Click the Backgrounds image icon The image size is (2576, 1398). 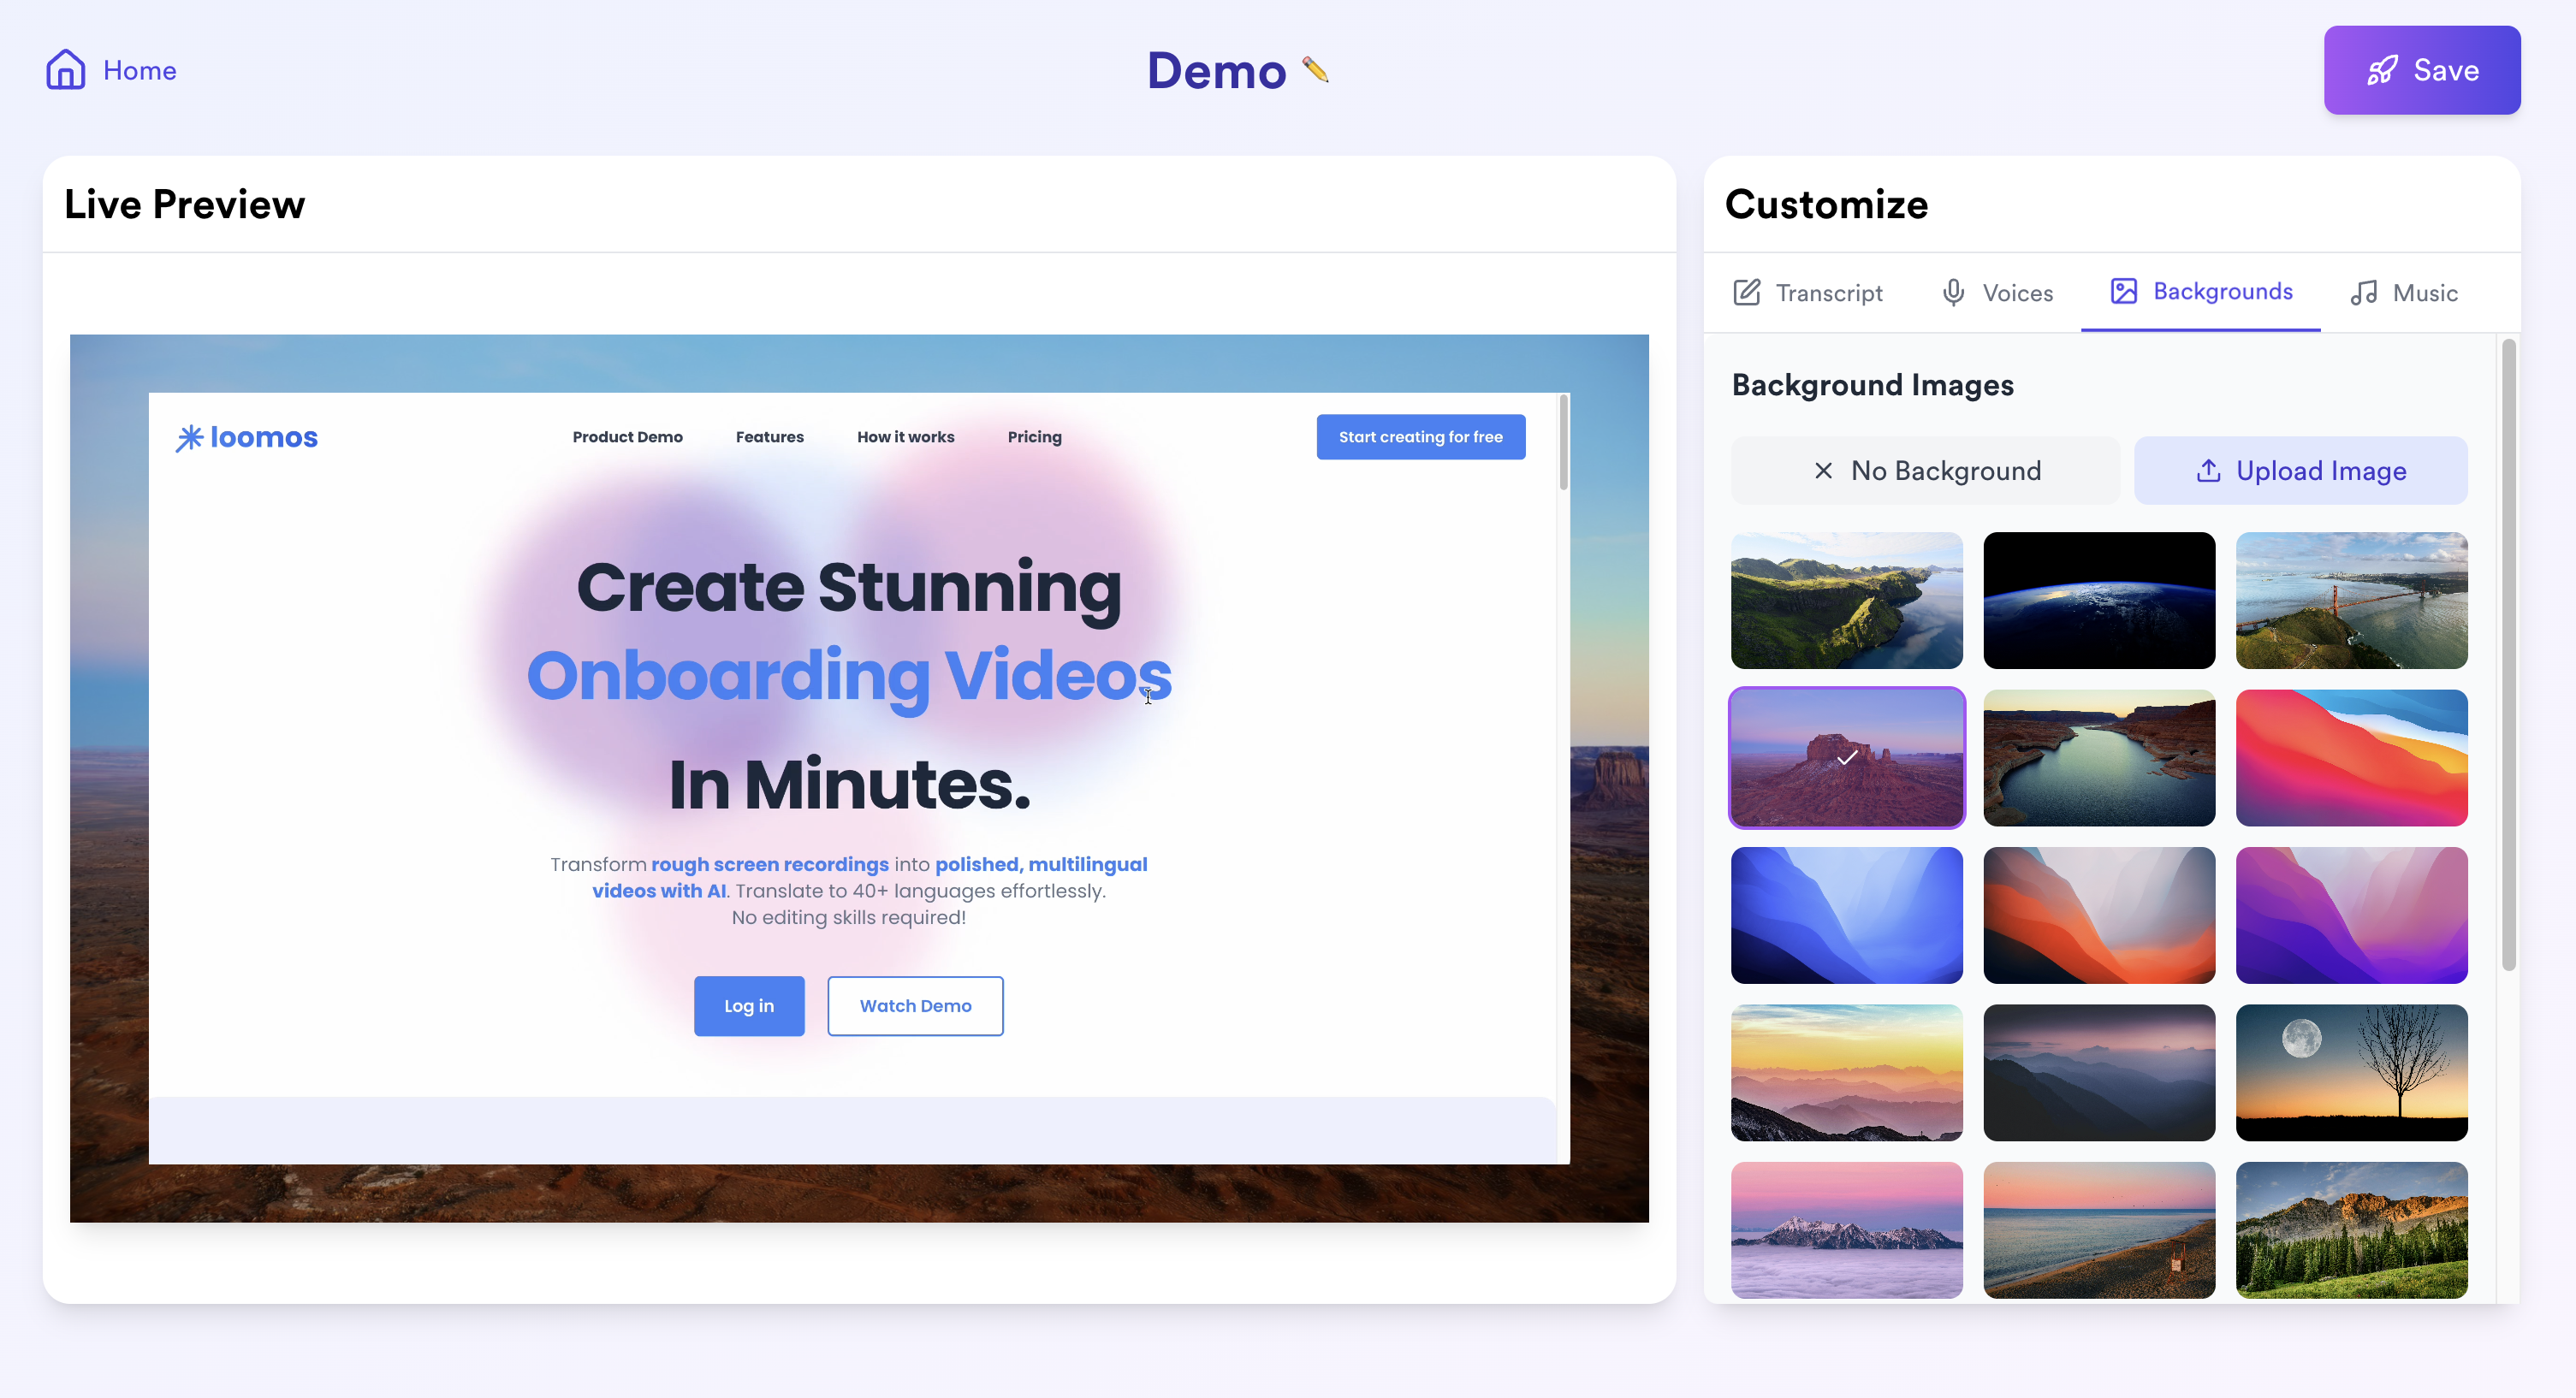[2123, 291]
